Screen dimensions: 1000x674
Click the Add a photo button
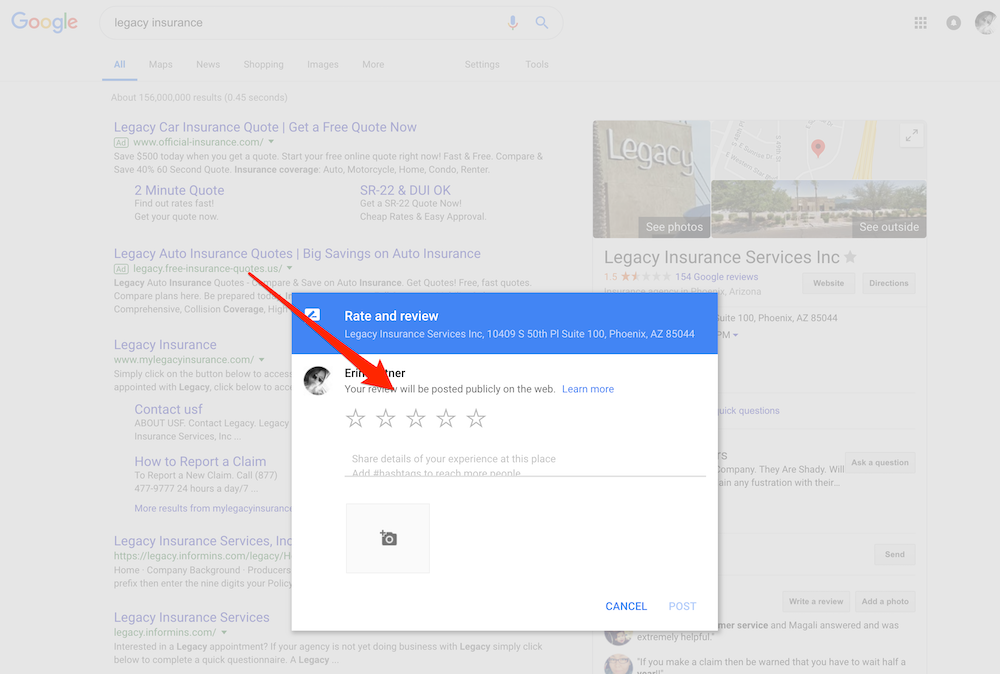885,601
